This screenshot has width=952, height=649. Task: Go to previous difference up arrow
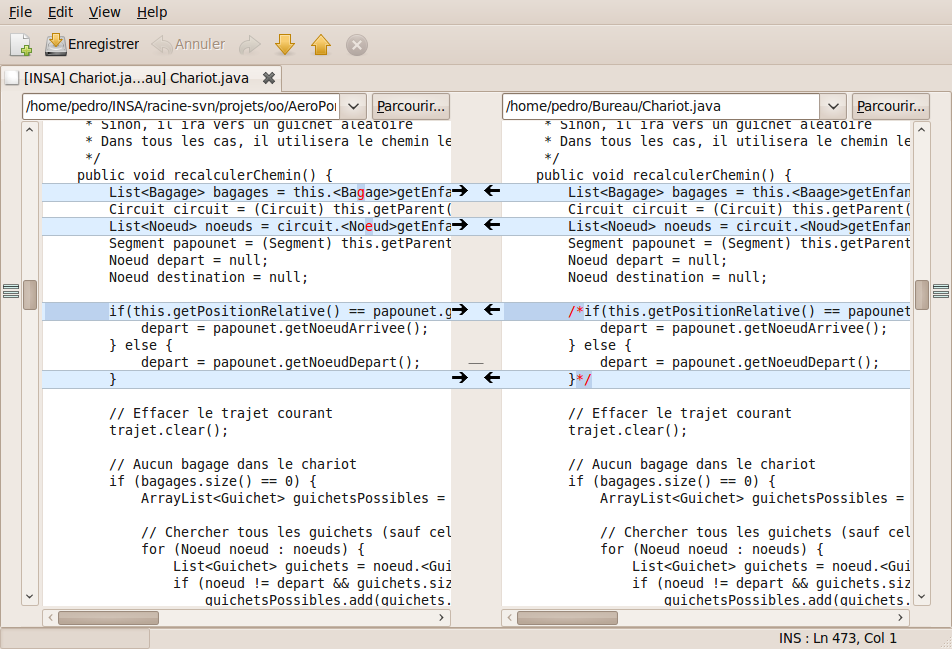pyautogui.click(x=320, y=45)
